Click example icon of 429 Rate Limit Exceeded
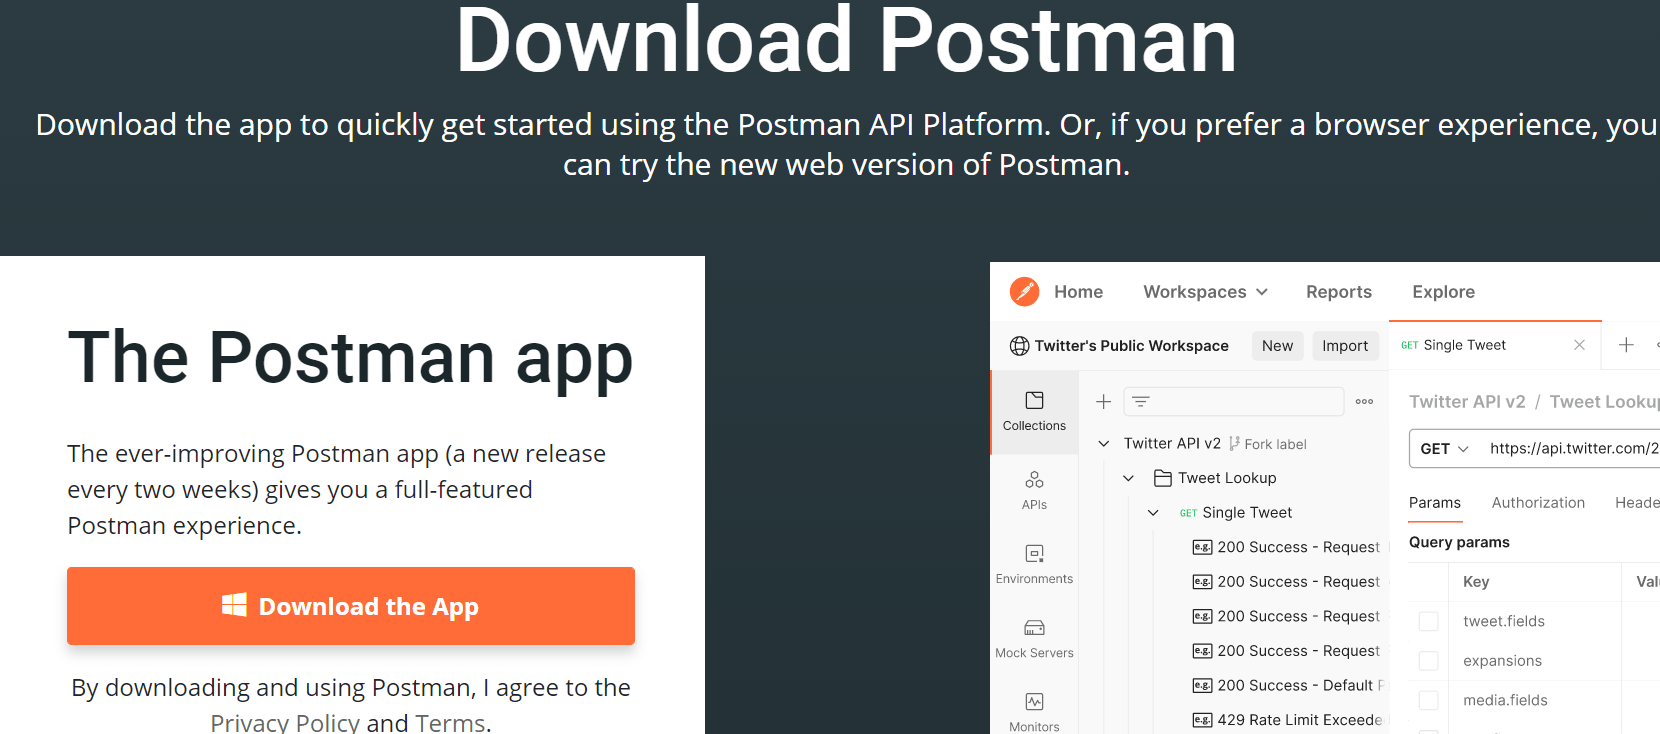This screenshot has width=1660, height=734. [x=1202, y=720]
